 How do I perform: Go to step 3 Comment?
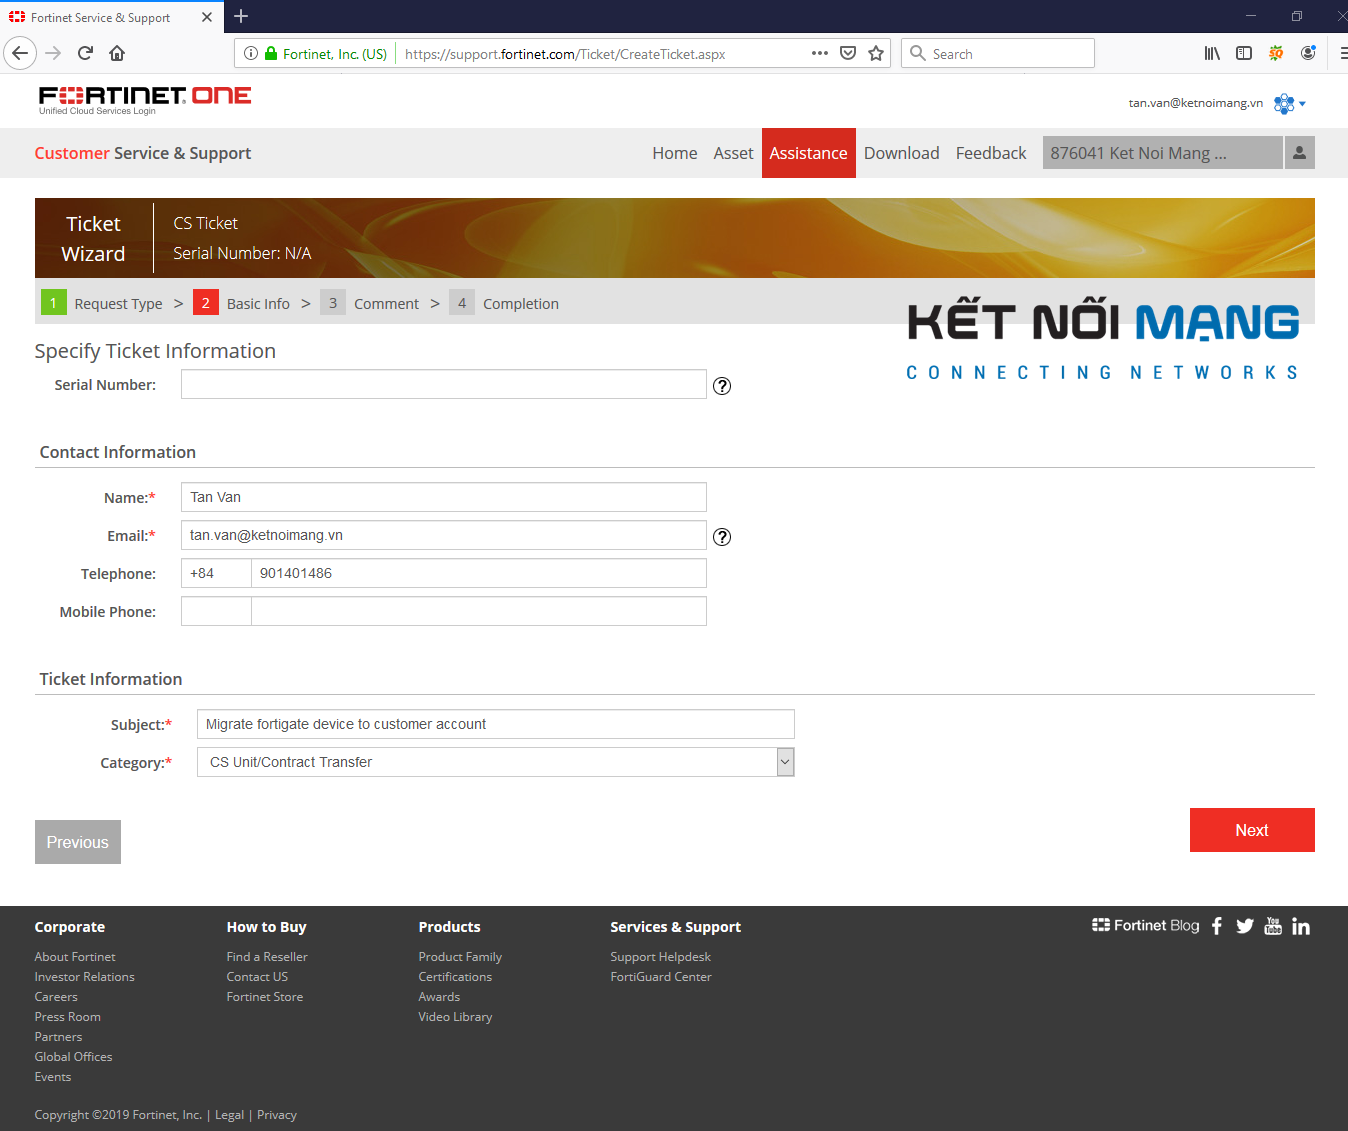coord(370,303)
